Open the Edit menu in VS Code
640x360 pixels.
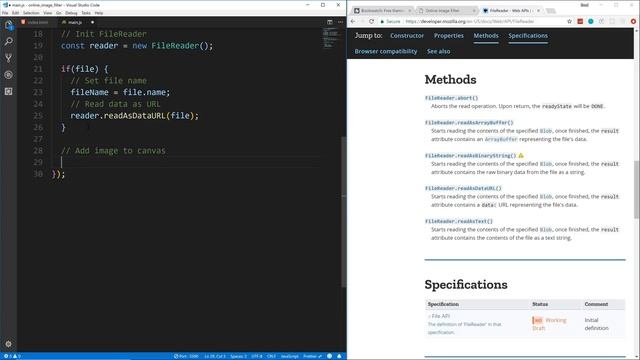point(16,13)
